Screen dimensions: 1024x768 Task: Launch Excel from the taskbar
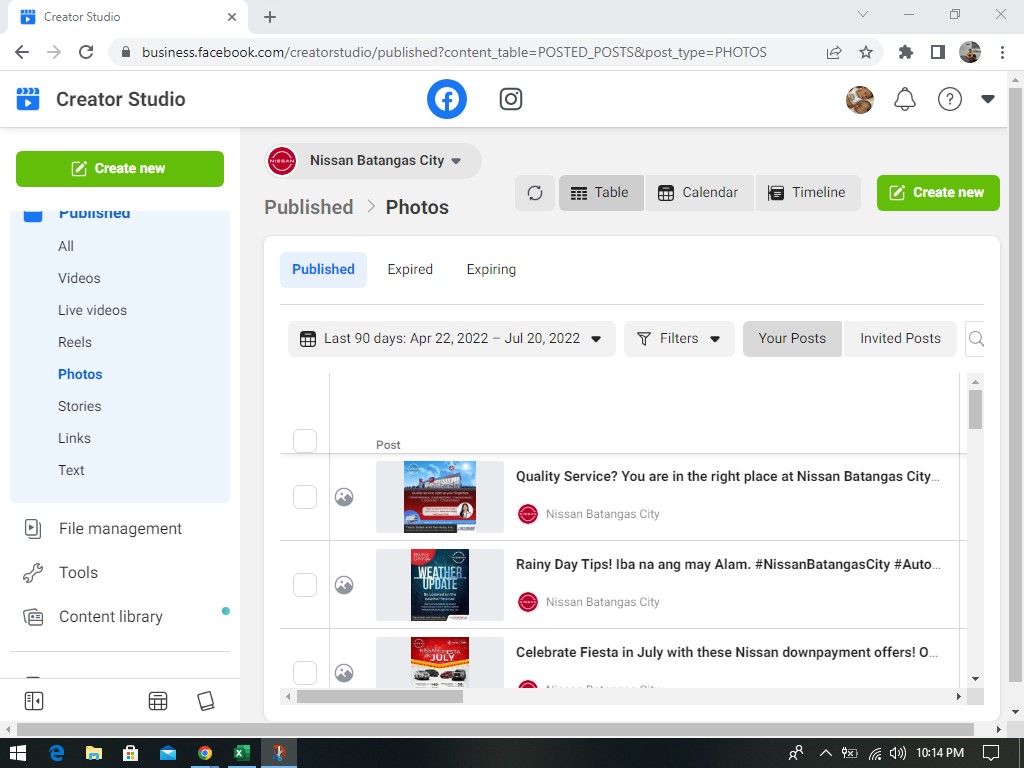tap(242, 753)
